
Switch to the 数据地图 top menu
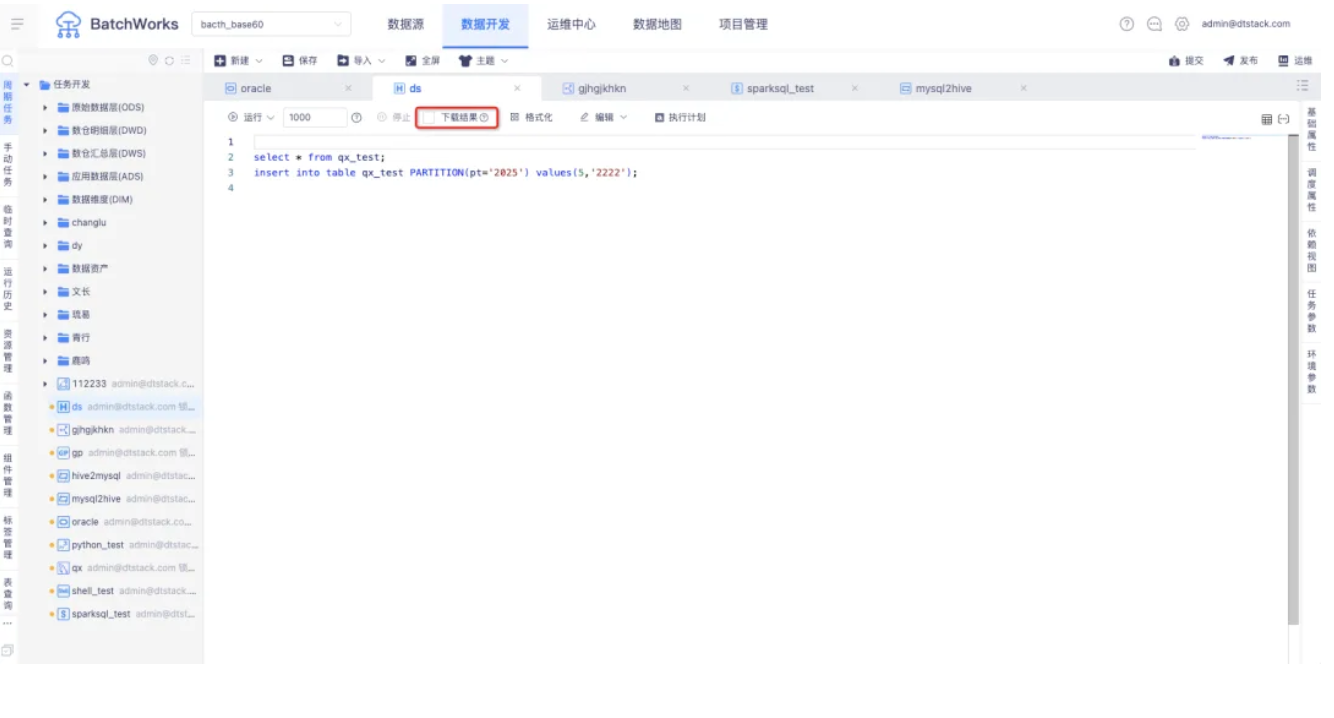[x=657, y=24]
